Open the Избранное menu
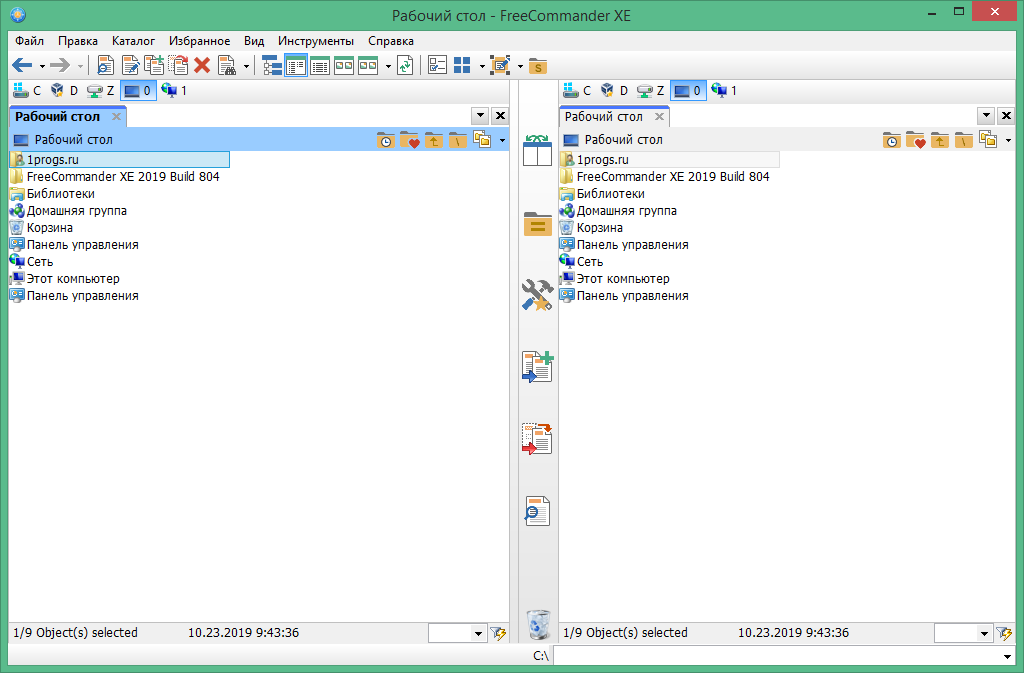Viewport: 1024px width, 673px height. click(200, 41)
